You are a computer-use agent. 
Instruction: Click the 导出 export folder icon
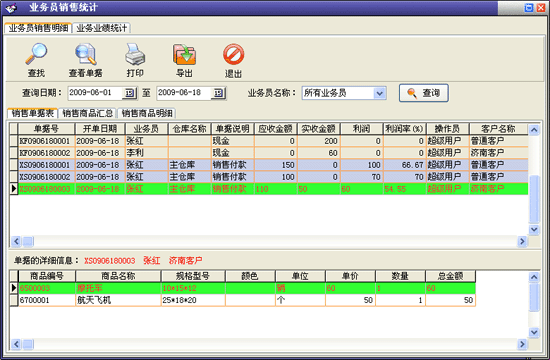[x=184, y=54]
